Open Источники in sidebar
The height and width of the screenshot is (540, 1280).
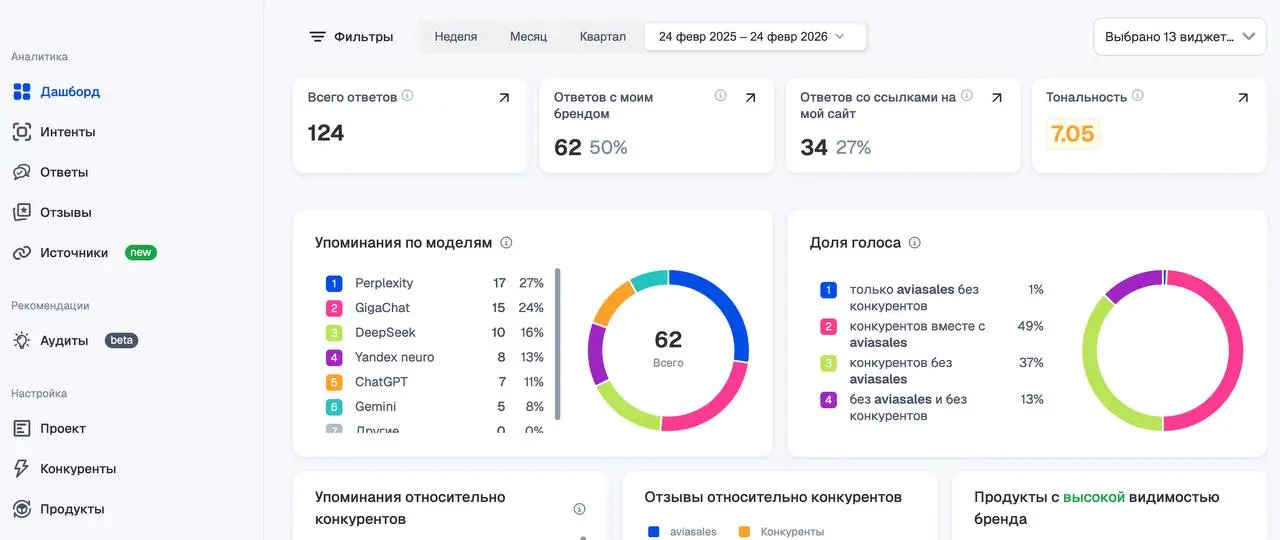pyautogui.click(x=74, y=253)
